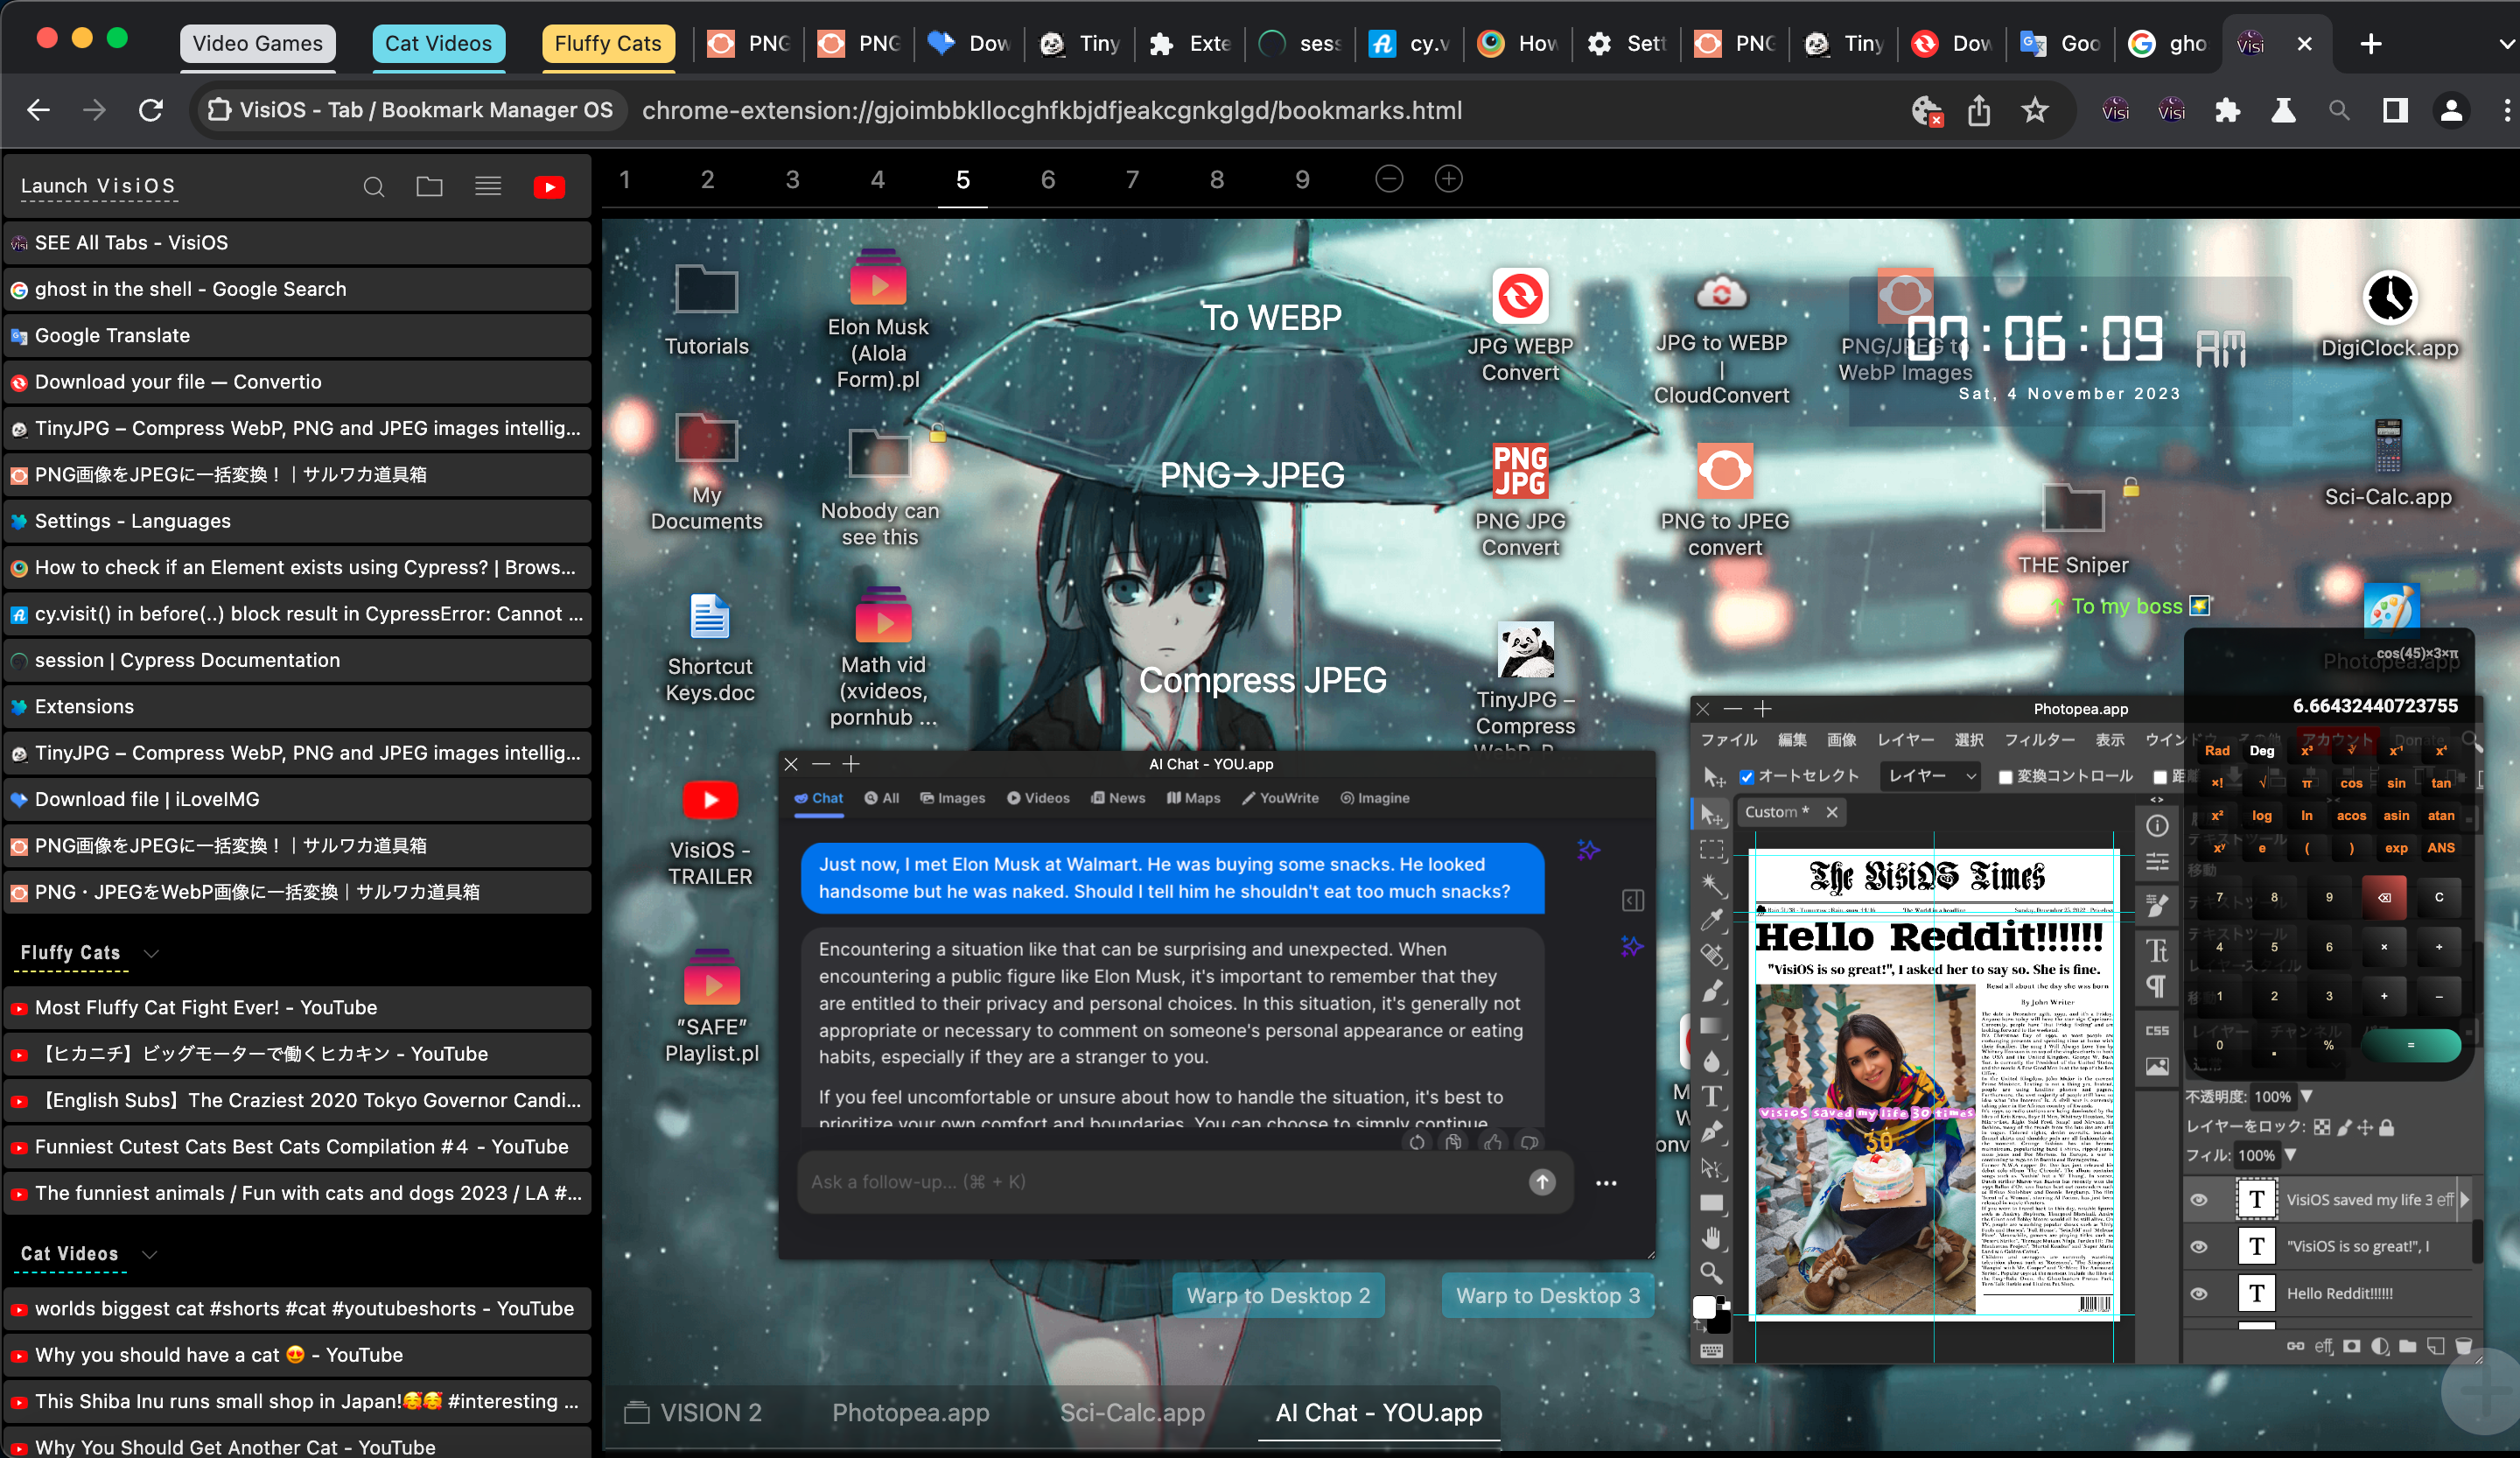Select the Magic Wand tool in Photopea
Viewport: 2520px width, 1458px height.
(1712, 885)
